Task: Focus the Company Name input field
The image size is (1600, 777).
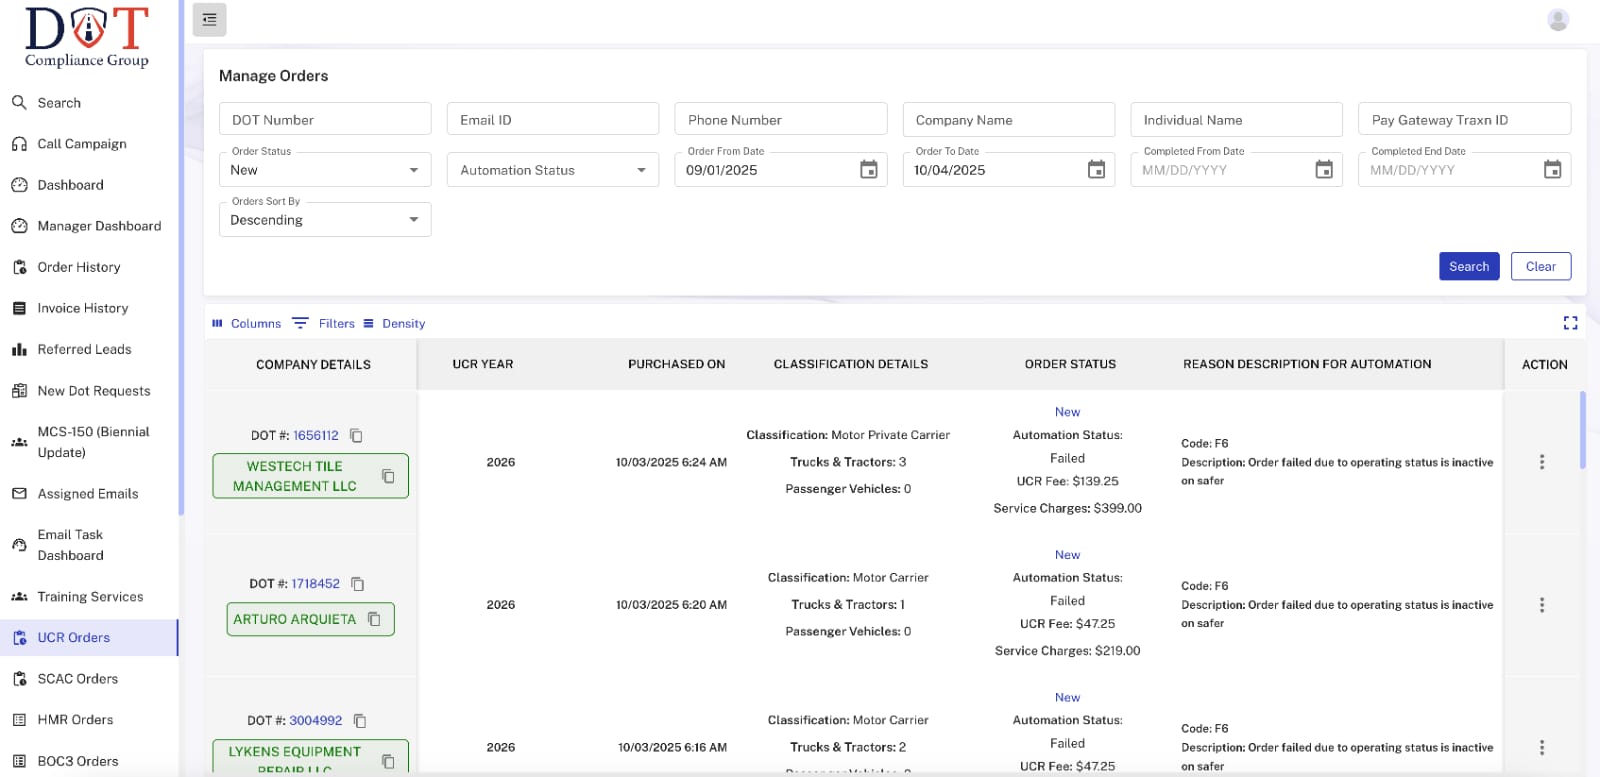Action: (x=1008, y=120)
